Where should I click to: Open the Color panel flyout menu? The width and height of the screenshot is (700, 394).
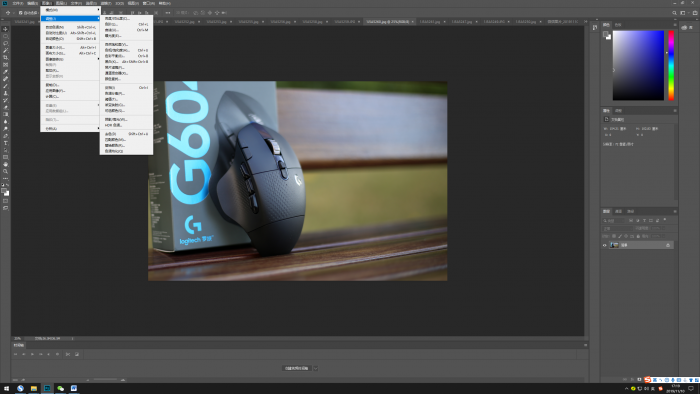click(x=675, y=25)
